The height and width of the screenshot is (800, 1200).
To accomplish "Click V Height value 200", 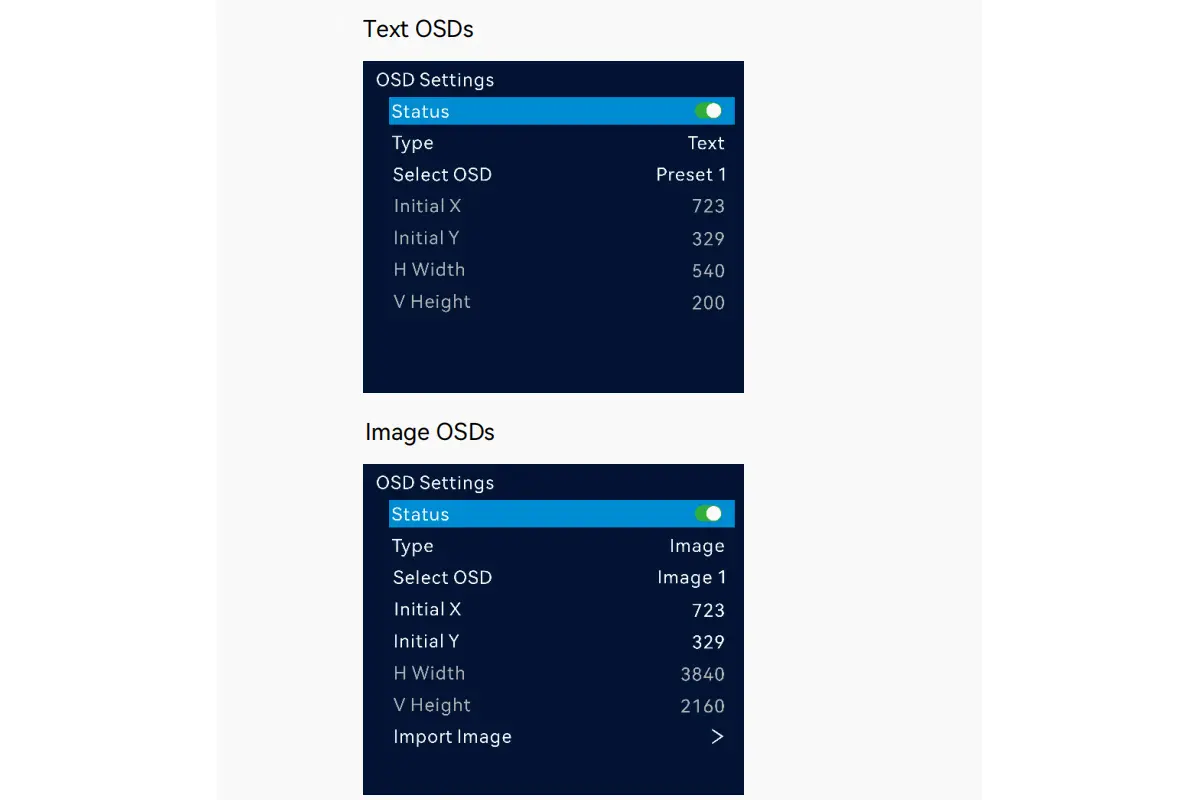I will click(x=708, y=303).
